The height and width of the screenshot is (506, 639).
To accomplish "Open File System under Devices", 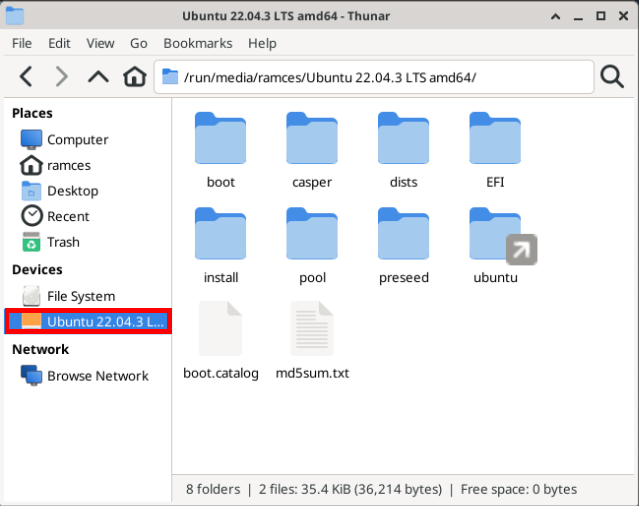I will [x=88, y=296].
